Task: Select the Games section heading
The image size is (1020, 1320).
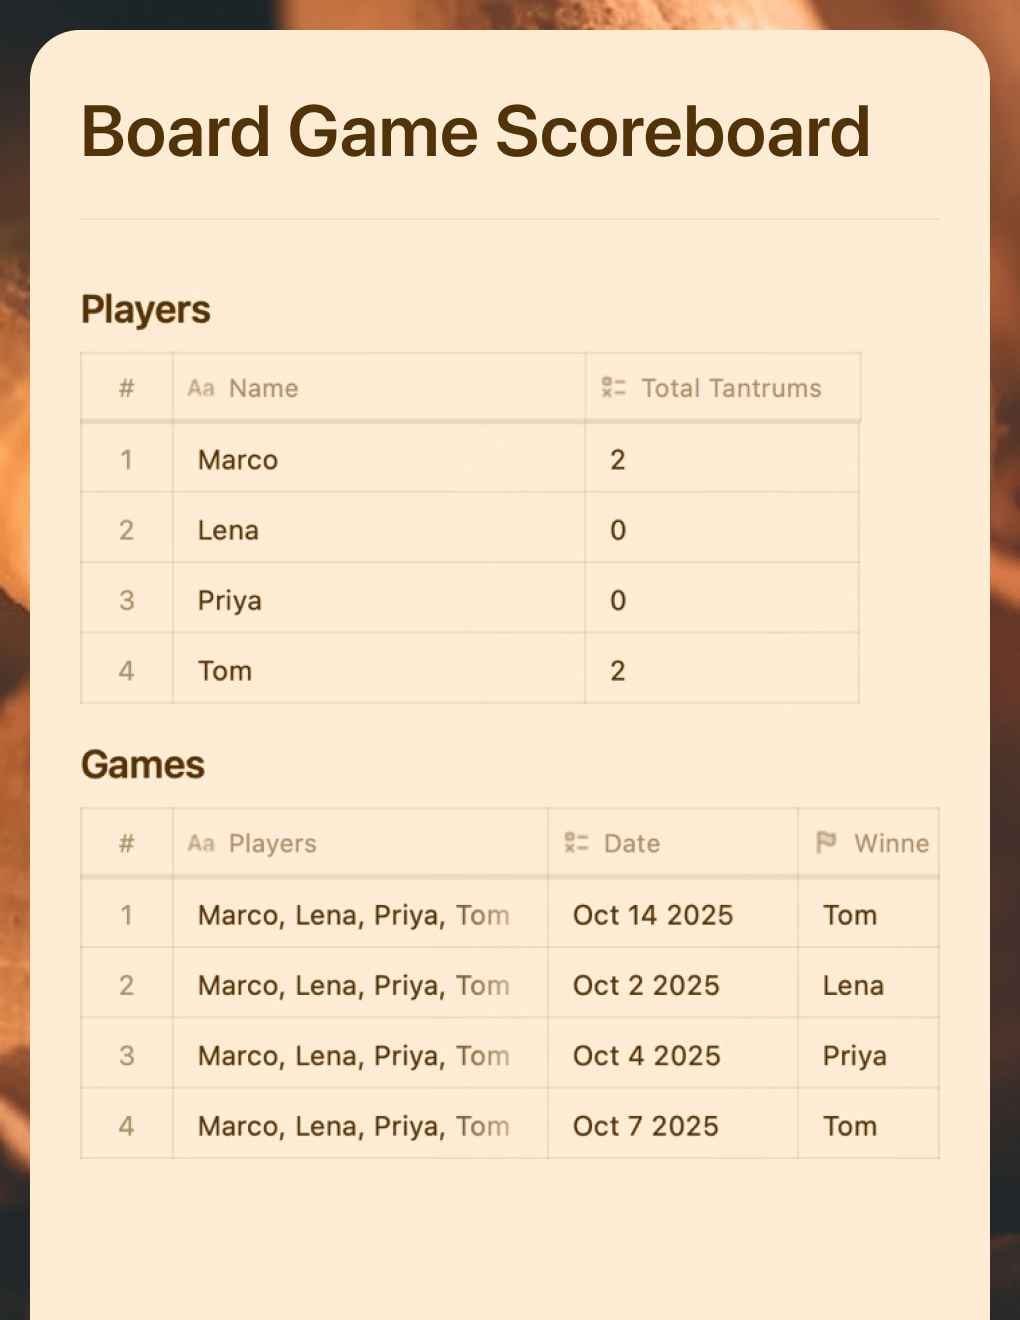Action: (x=142, y=765)
